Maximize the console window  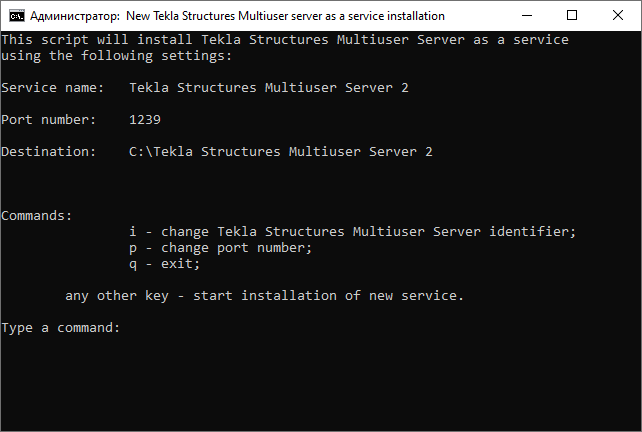coord(572,16)
